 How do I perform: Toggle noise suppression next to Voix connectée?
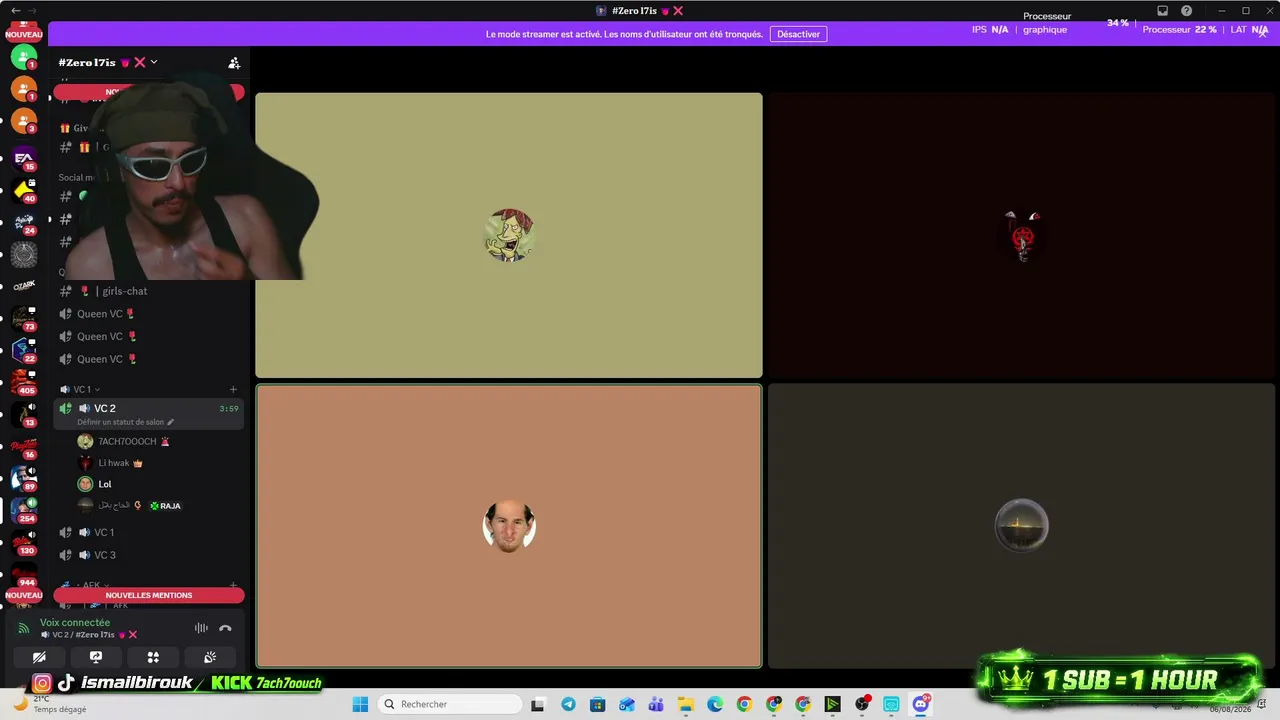[x=201, y=628]
